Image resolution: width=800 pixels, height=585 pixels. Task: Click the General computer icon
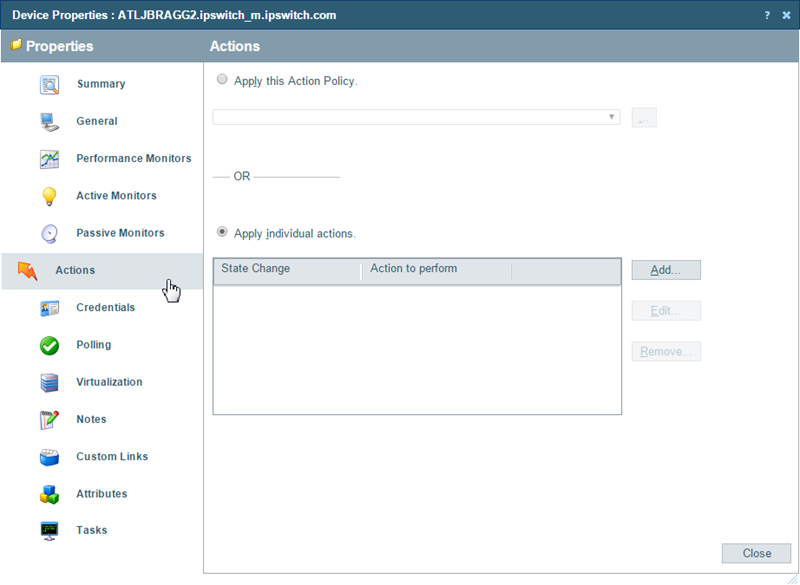[x=49, y=122]
